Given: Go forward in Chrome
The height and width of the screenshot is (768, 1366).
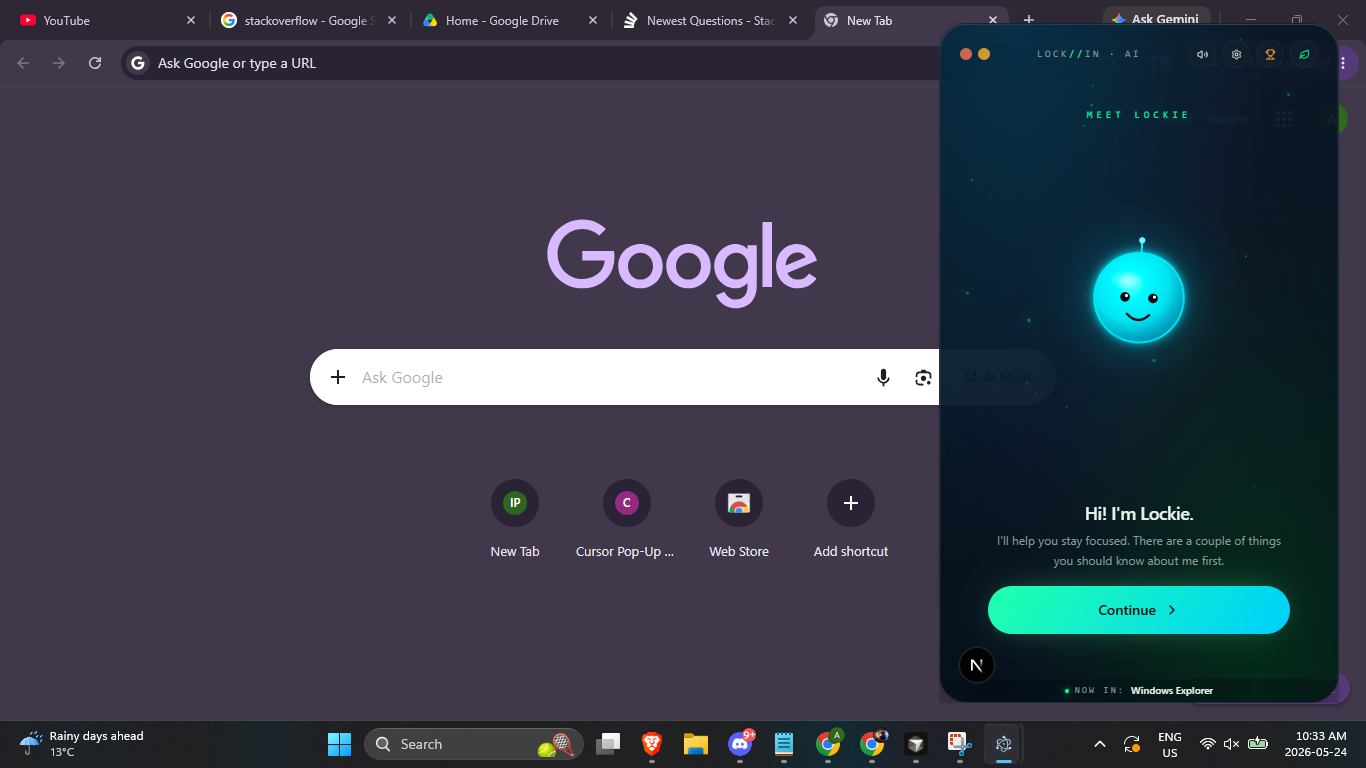Looking at the screenshot, I should 59,63.
